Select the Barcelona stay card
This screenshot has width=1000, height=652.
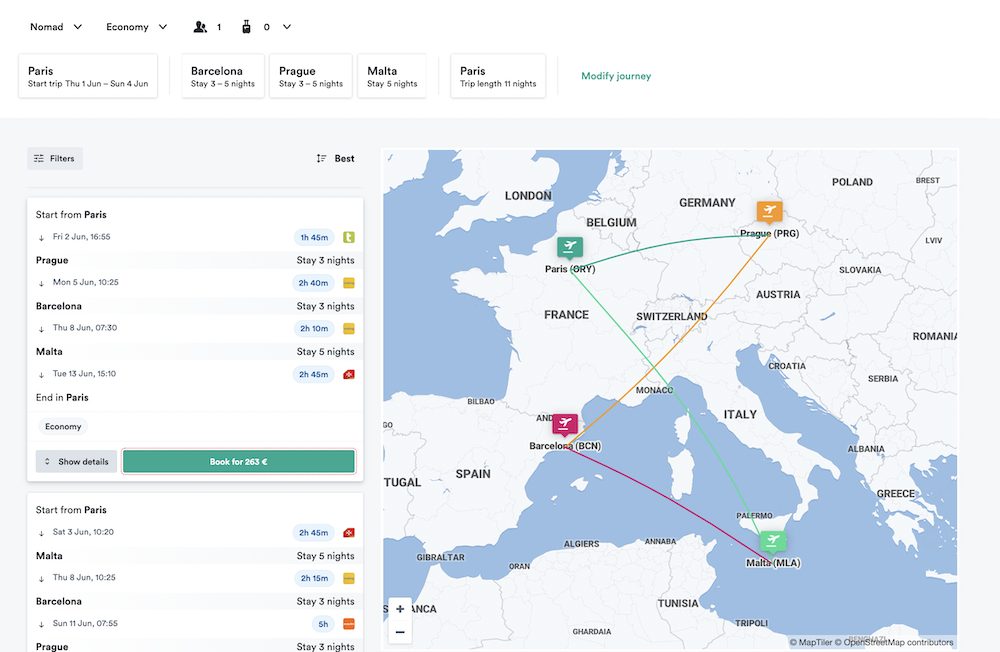pos(223,77)
